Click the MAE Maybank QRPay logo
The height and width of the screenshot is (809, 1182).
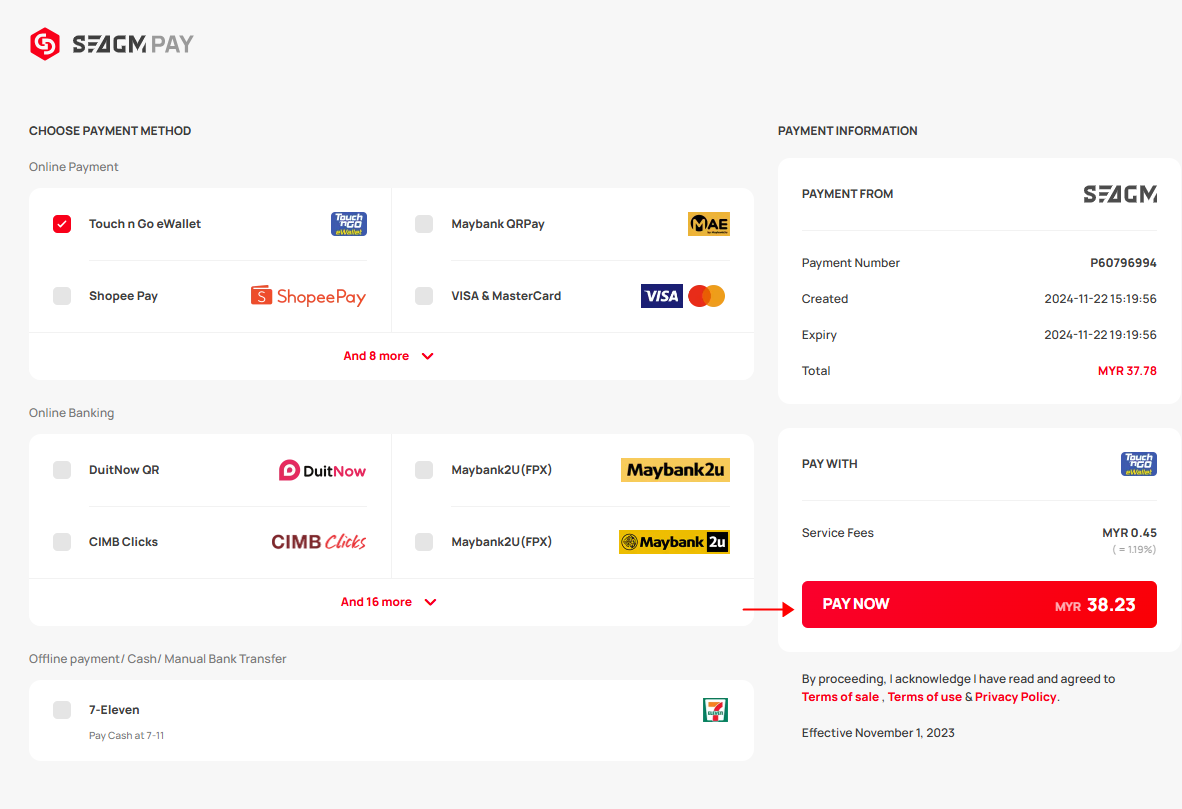point(709,224)
